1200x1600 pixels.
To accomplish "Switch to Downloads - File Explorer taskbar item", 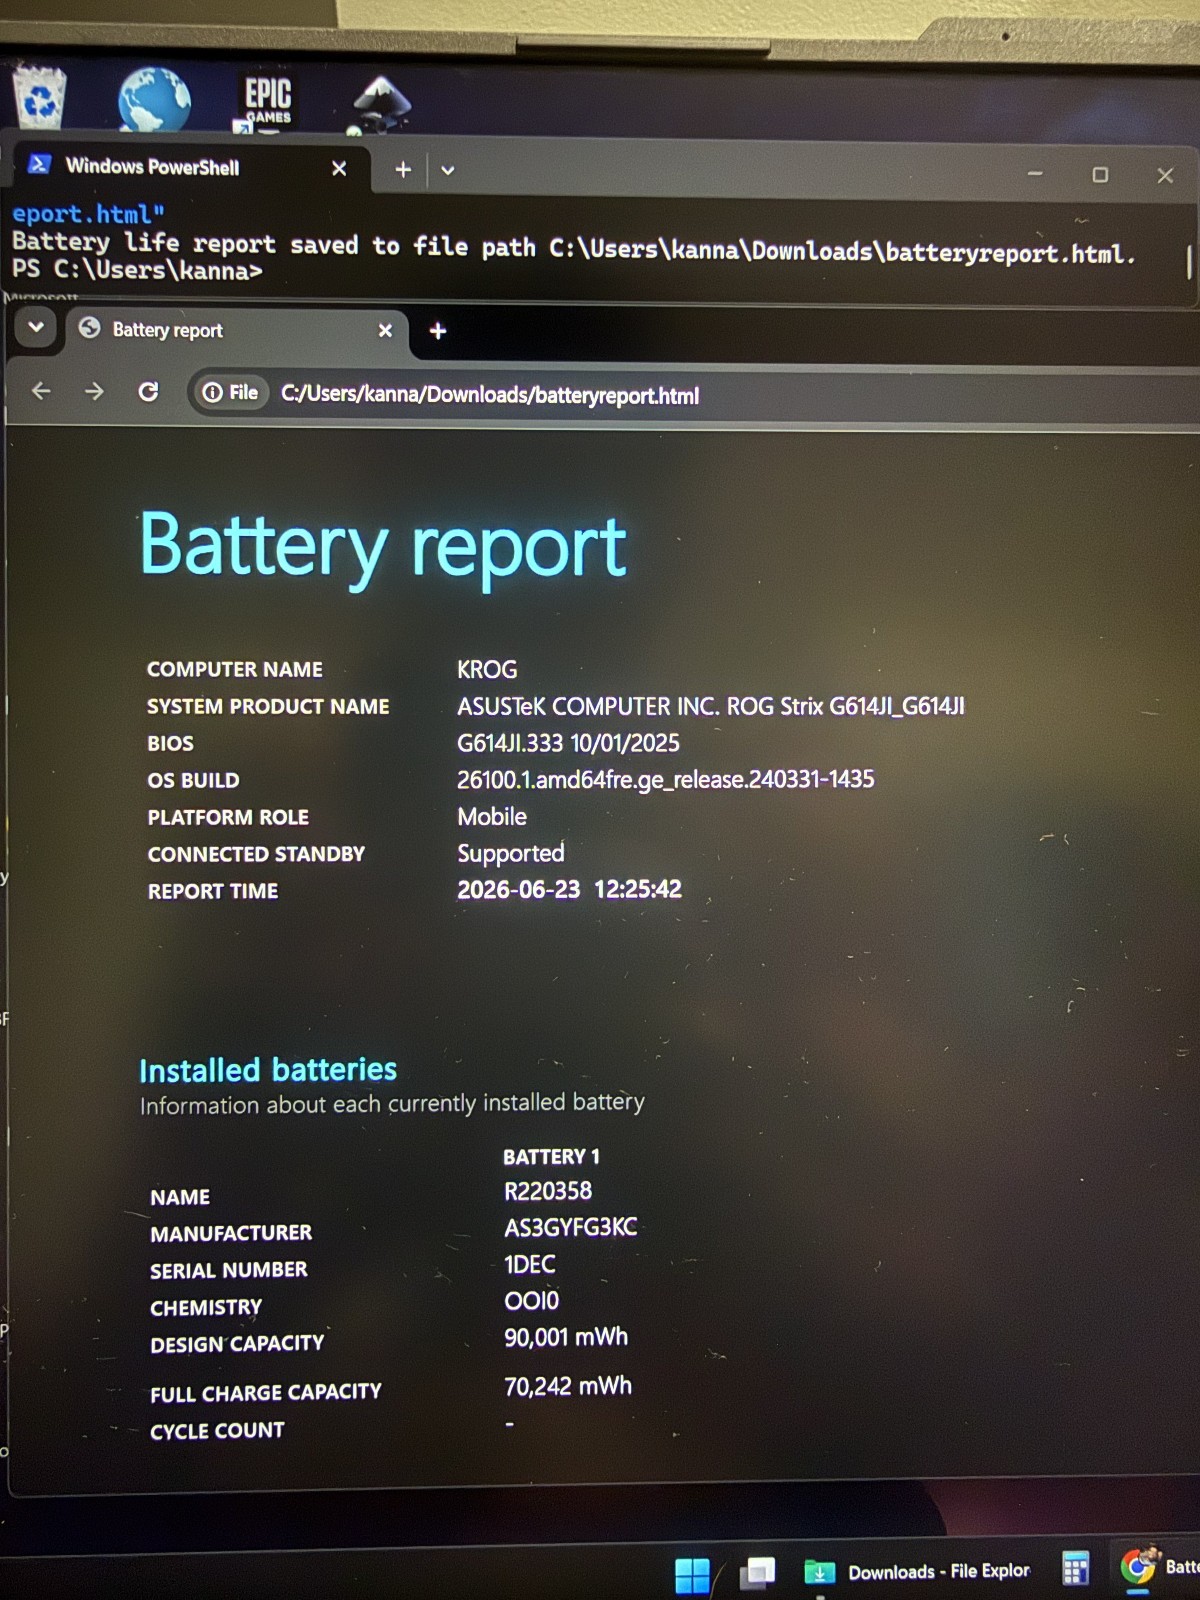I will [x=917, y=1572].
